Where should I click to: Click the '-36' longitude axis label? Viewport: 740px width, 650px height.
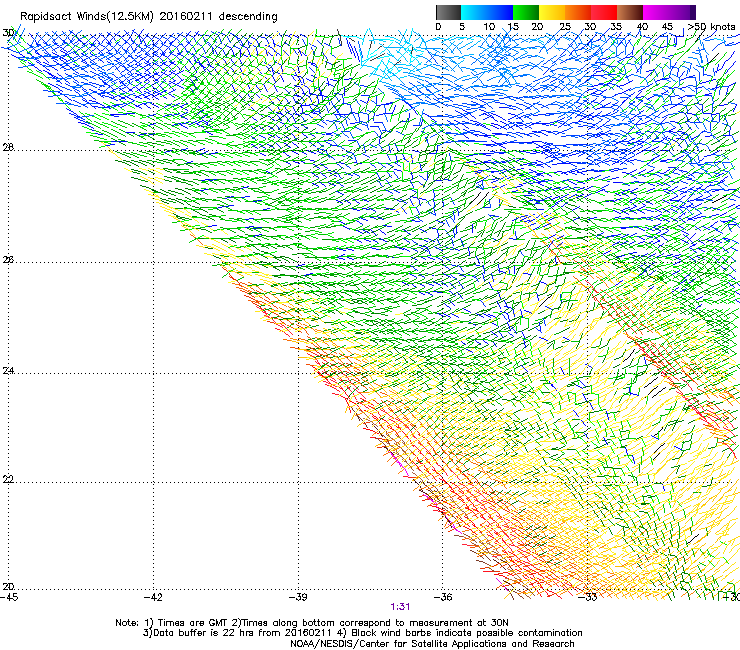(443, 597)
